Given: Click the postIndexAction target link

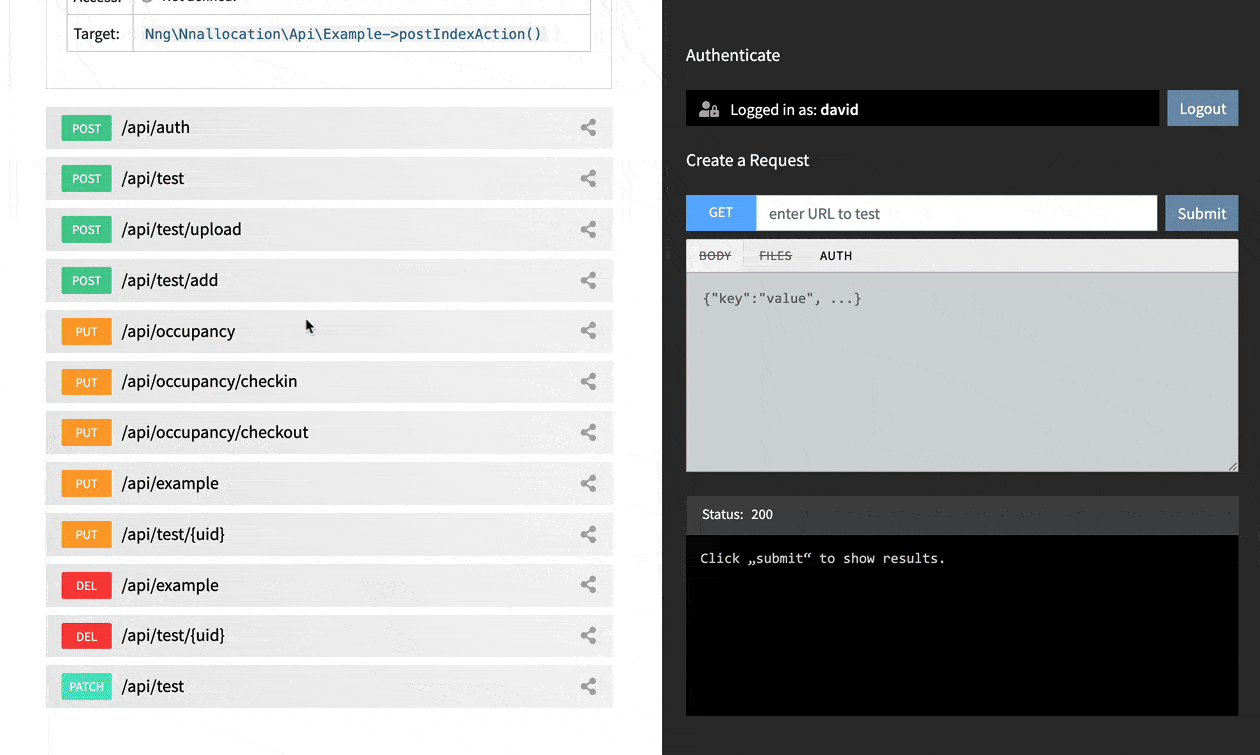Looking at the screenshot, I should coord(343,34).
